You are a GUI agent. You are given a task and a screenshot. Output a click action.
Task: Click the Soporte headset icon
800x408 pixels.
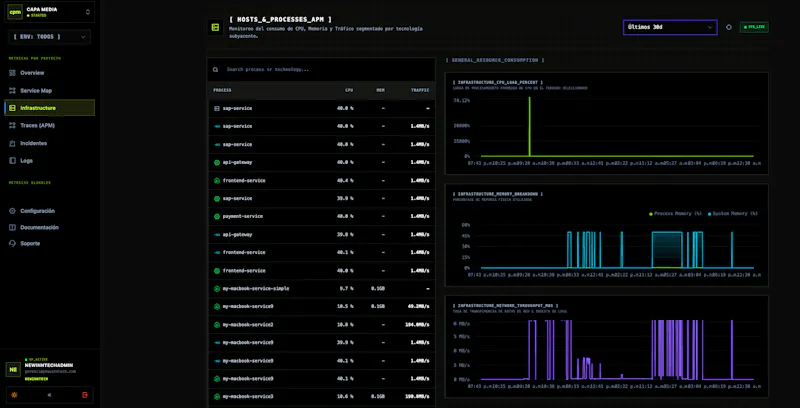tap(12, 244)
